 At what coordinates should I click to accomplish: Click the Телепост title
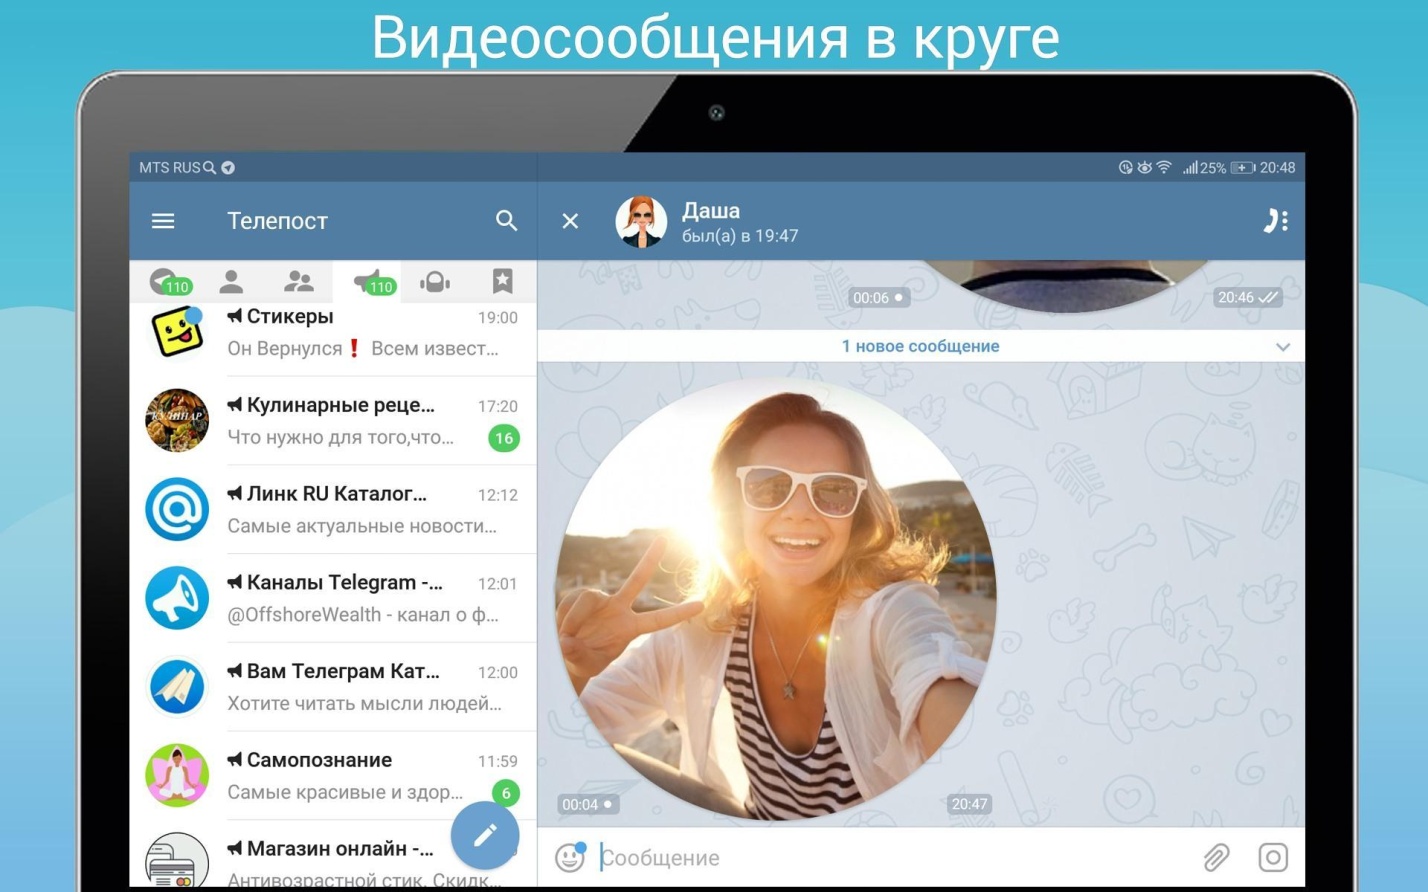[x=277, y=221]
